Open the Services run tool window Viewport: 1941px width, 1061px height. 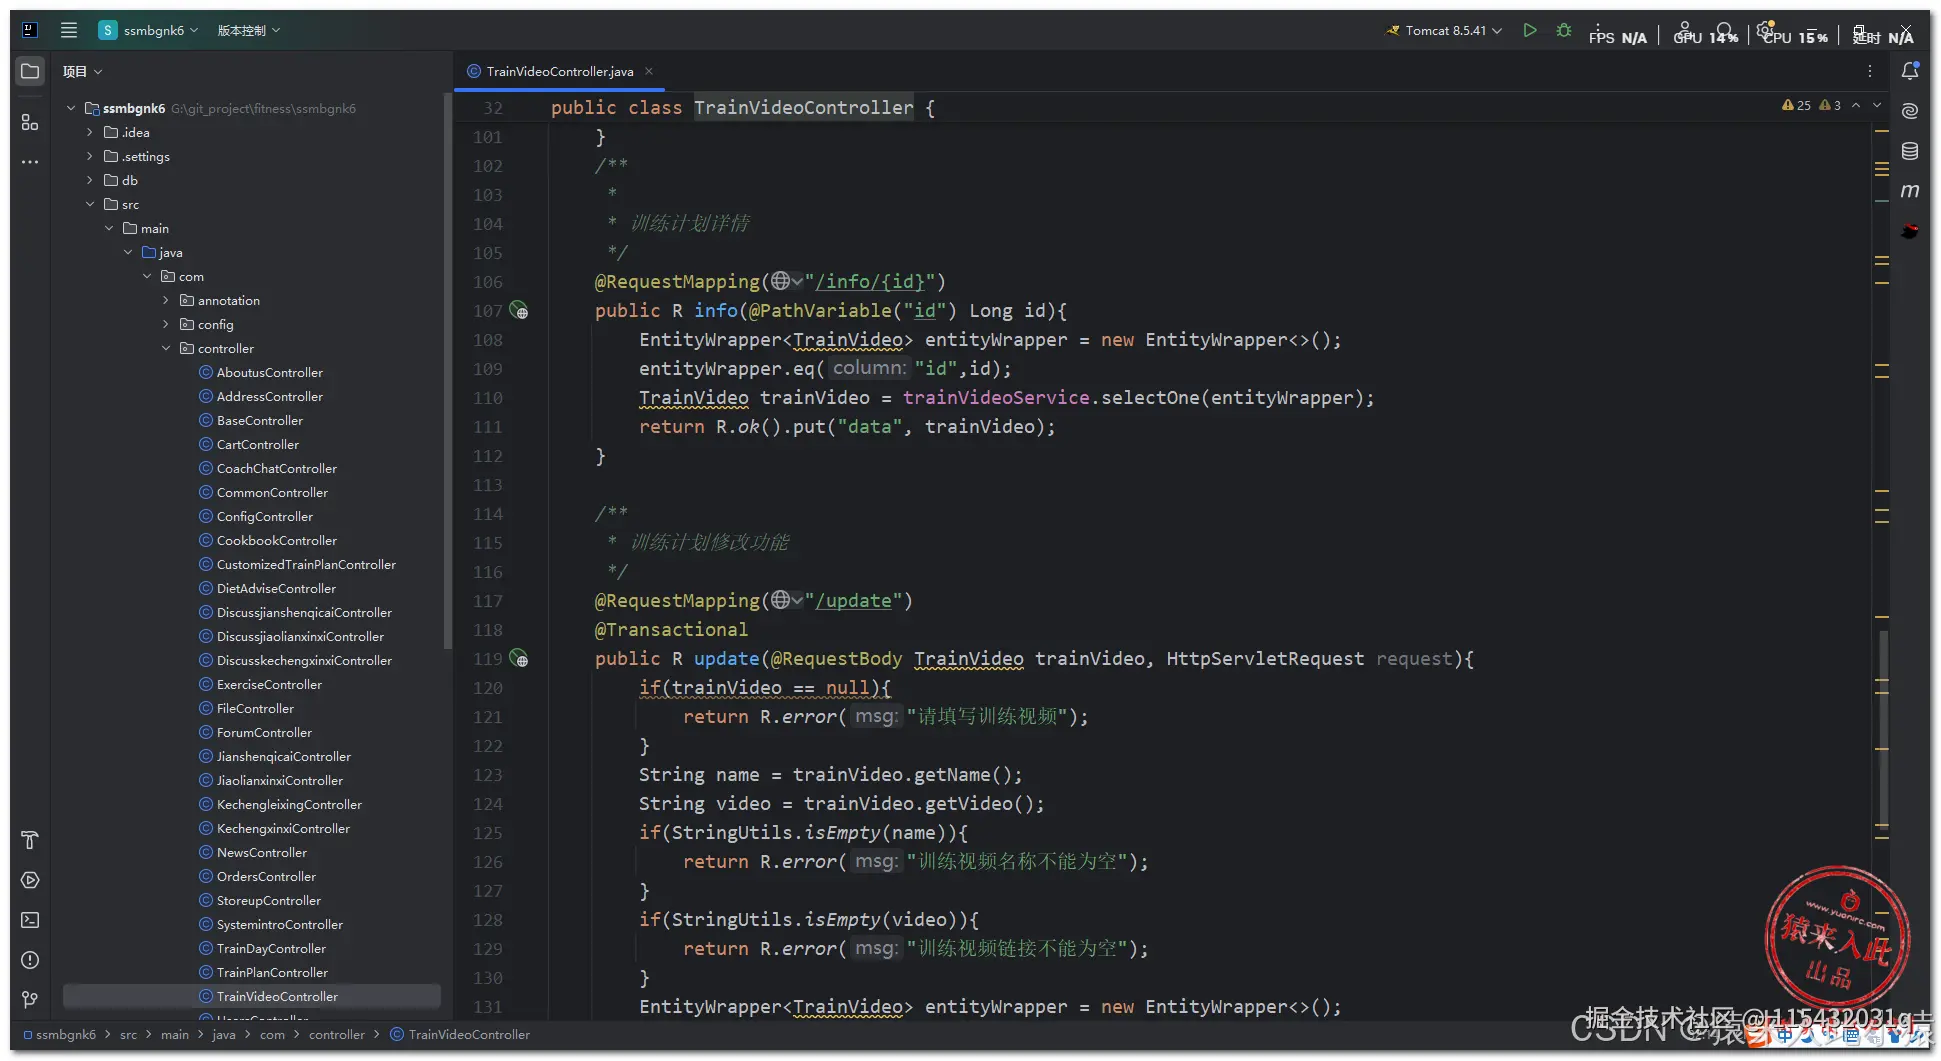pyautogui.click(x=30, y=880)
